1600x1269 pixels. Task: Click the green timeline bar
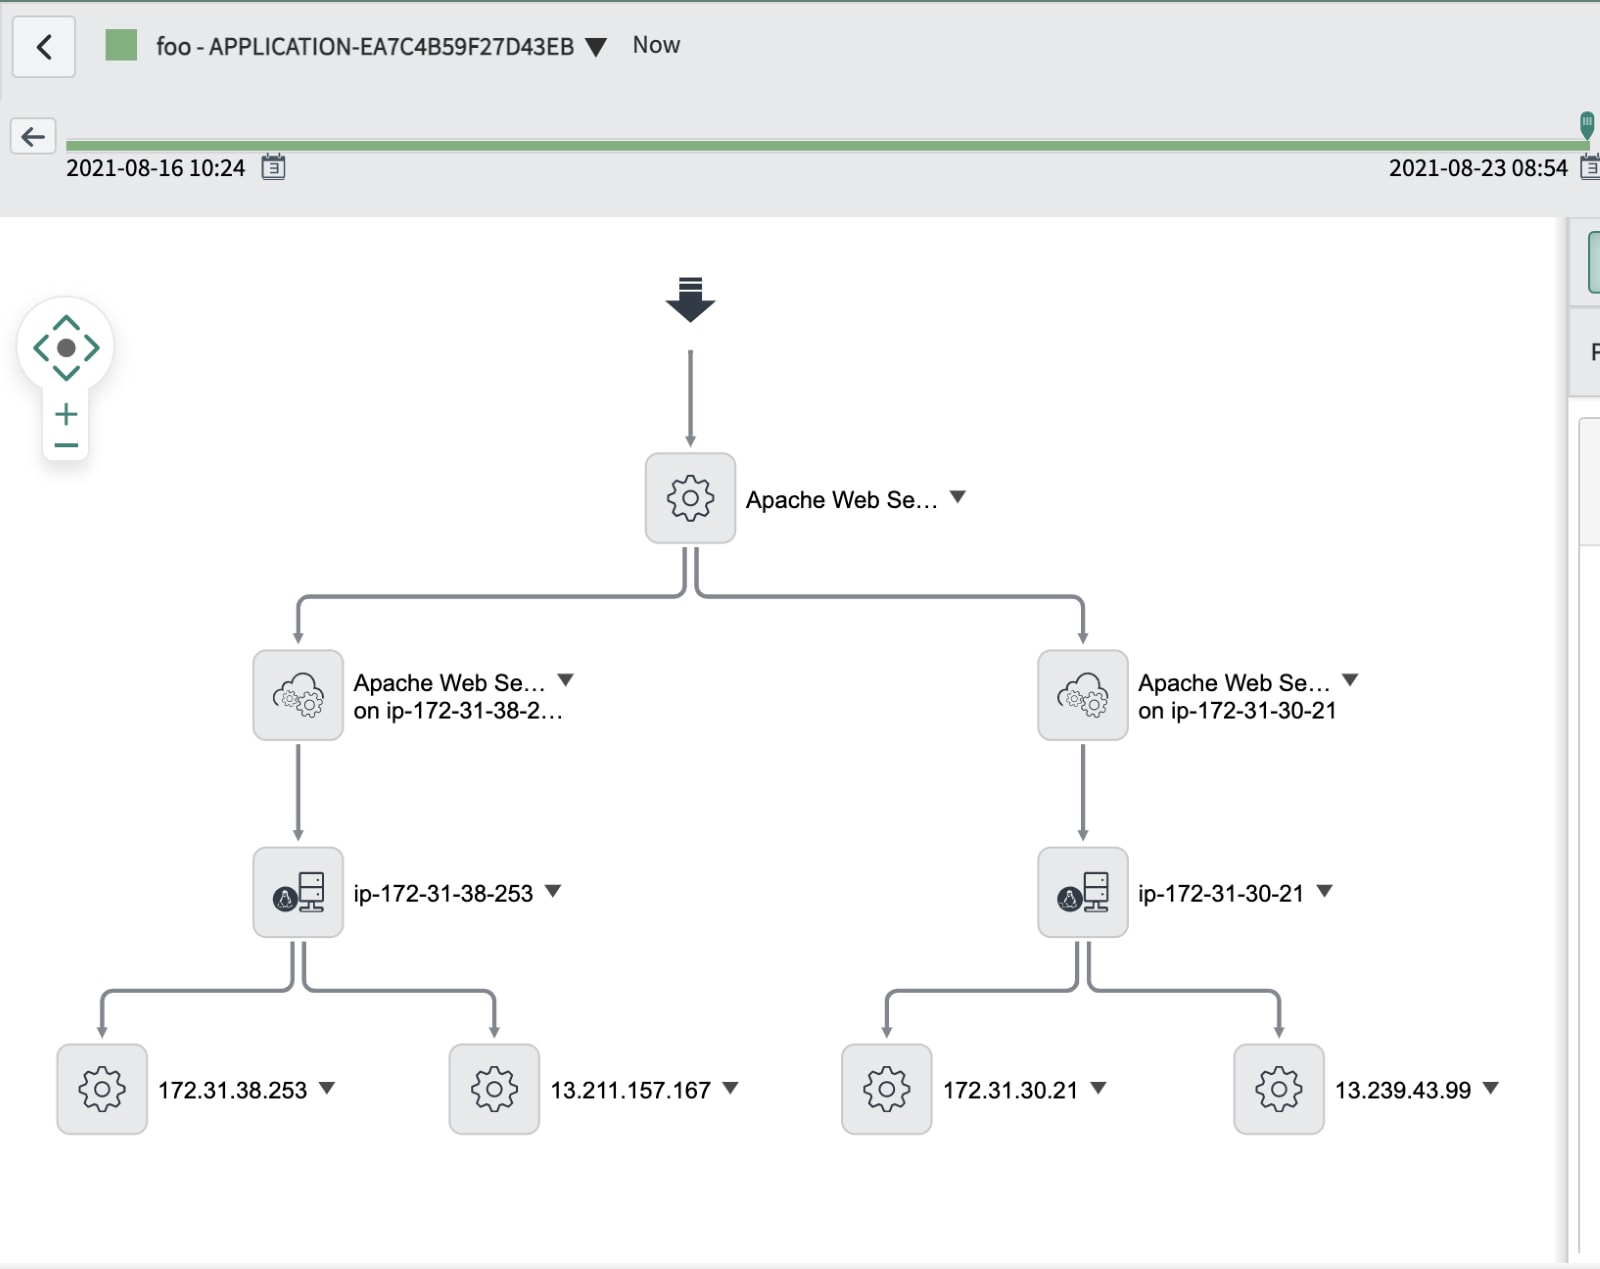click(x=826, y=145)
